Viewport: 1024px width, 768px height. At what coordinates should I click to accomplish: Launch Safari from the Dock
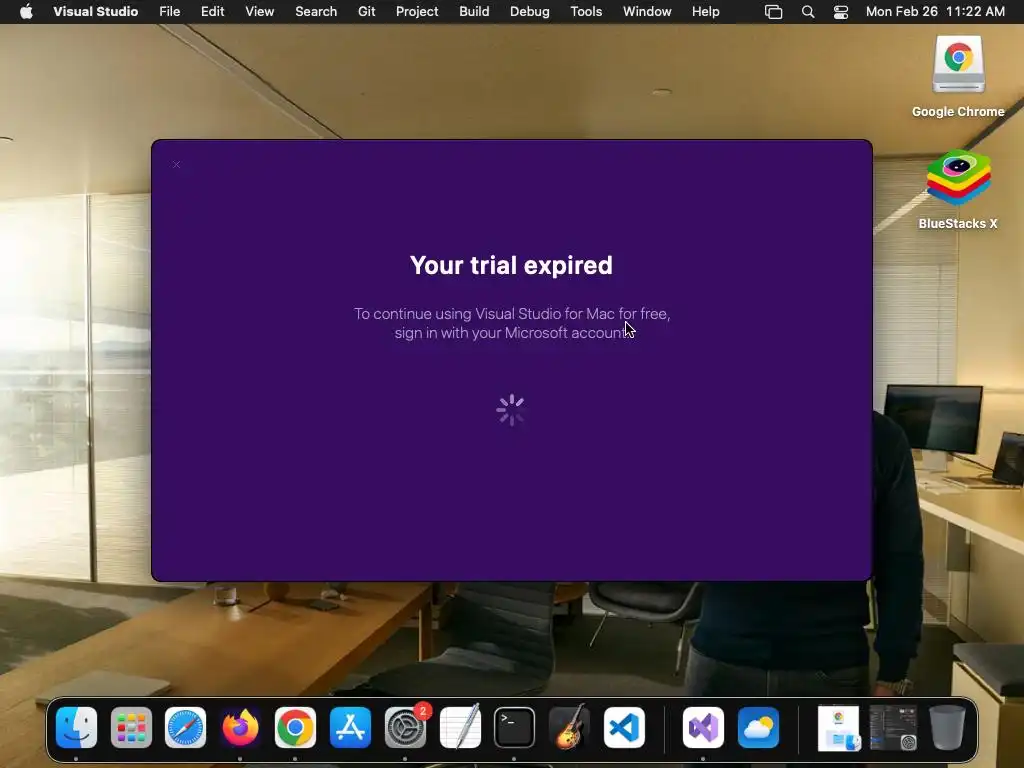click(x=185, y=727)
